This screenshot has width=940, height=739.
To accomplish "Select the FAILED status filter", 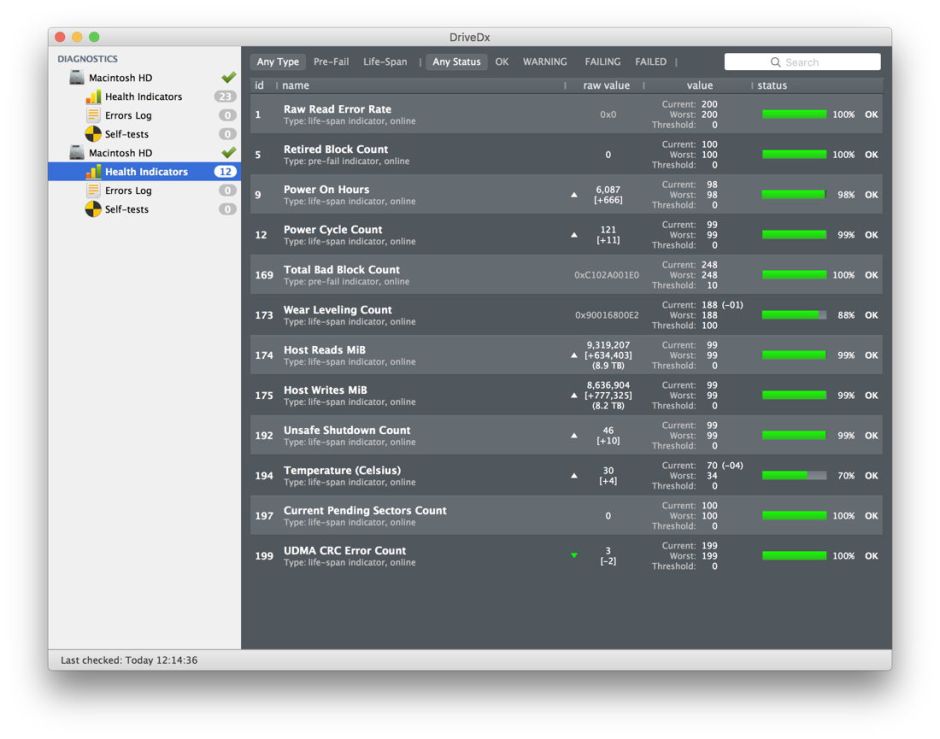I will point(650,62).
